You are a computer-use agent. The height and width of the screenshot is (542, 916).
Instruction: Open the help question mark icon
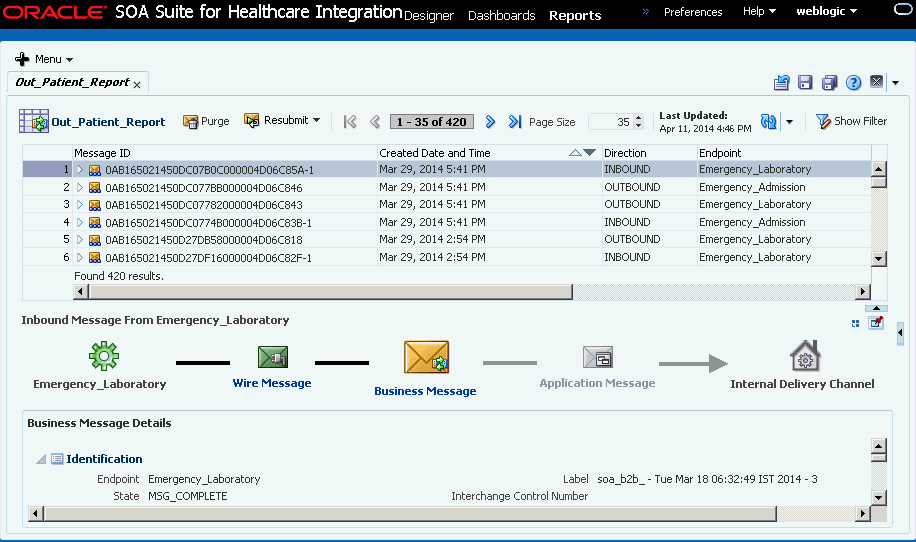coord(853,82)
